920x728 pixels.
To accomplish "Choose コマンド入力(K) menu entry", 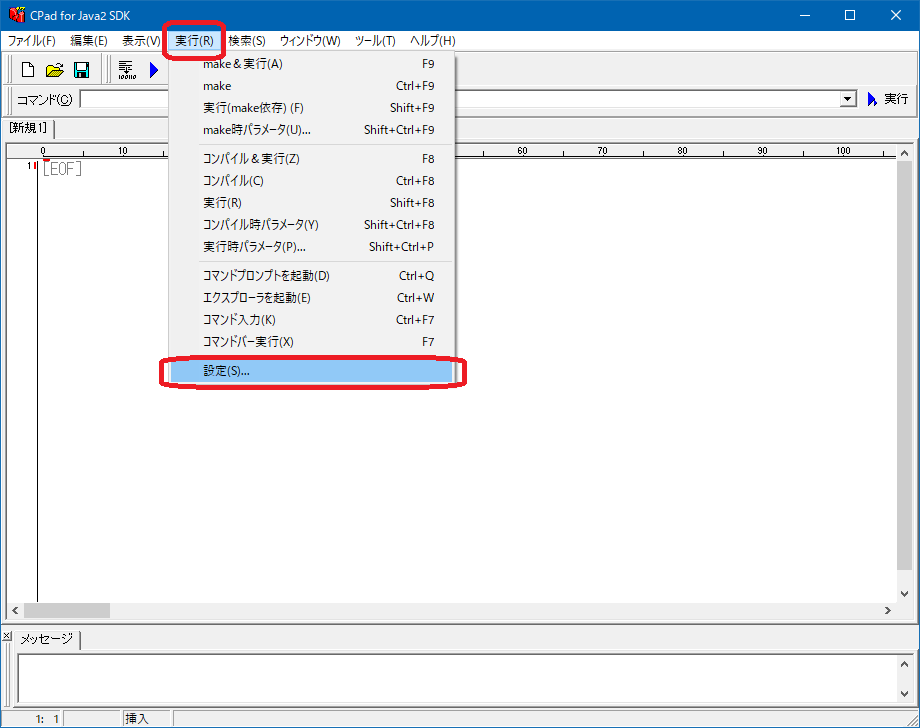I will pyautogui.click(x=312, y=320).
